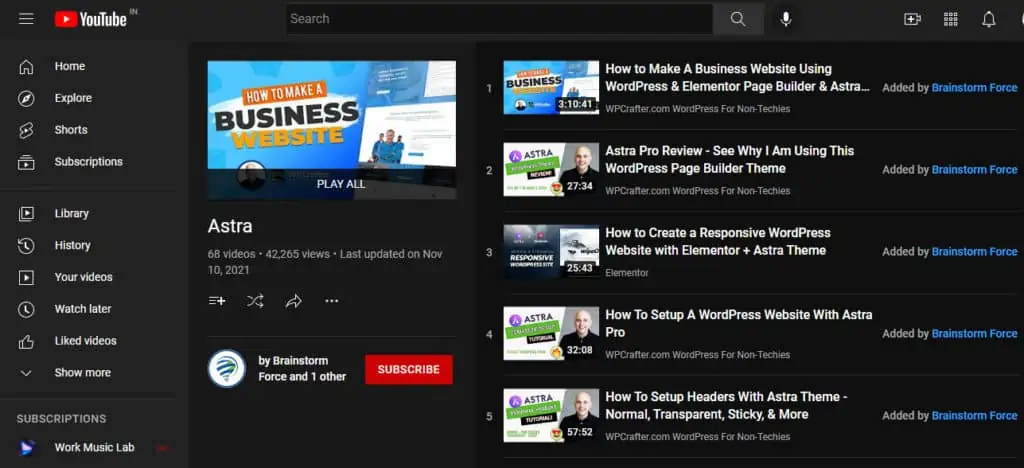The image size is (1024, 468).
Task: Click the red Subscribe button
Action: tap(408, 369)
